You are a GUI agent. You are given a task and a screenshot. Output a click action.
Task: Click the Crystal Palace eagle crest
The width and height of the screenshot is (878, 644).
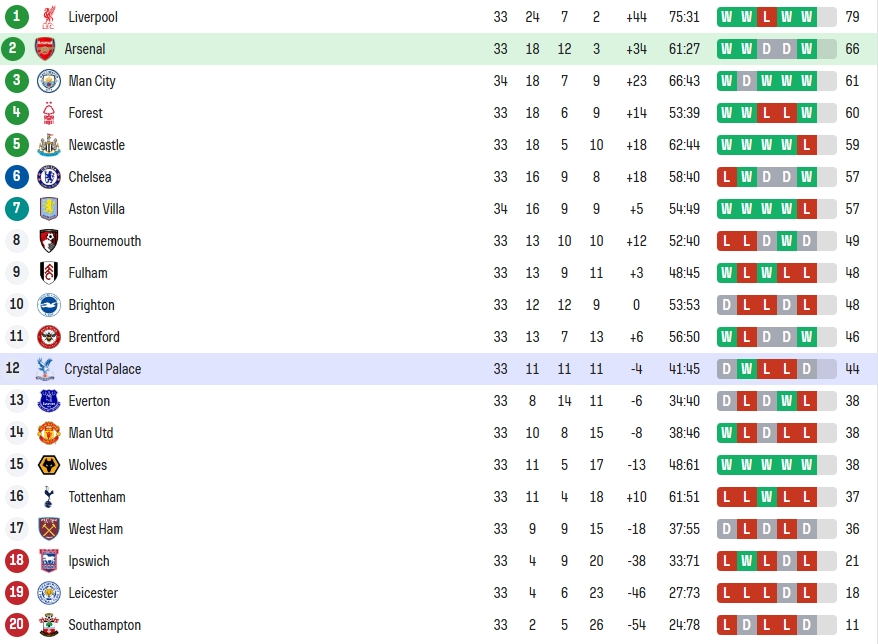coord(45,369)
